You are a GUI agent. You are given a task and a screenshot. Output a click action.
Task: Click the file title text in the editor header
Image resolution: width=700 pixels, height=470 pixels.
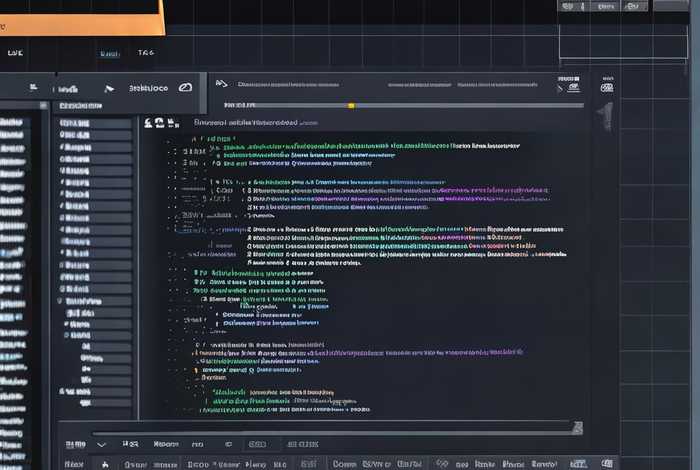pyautogui.click(x=245, y=123)
